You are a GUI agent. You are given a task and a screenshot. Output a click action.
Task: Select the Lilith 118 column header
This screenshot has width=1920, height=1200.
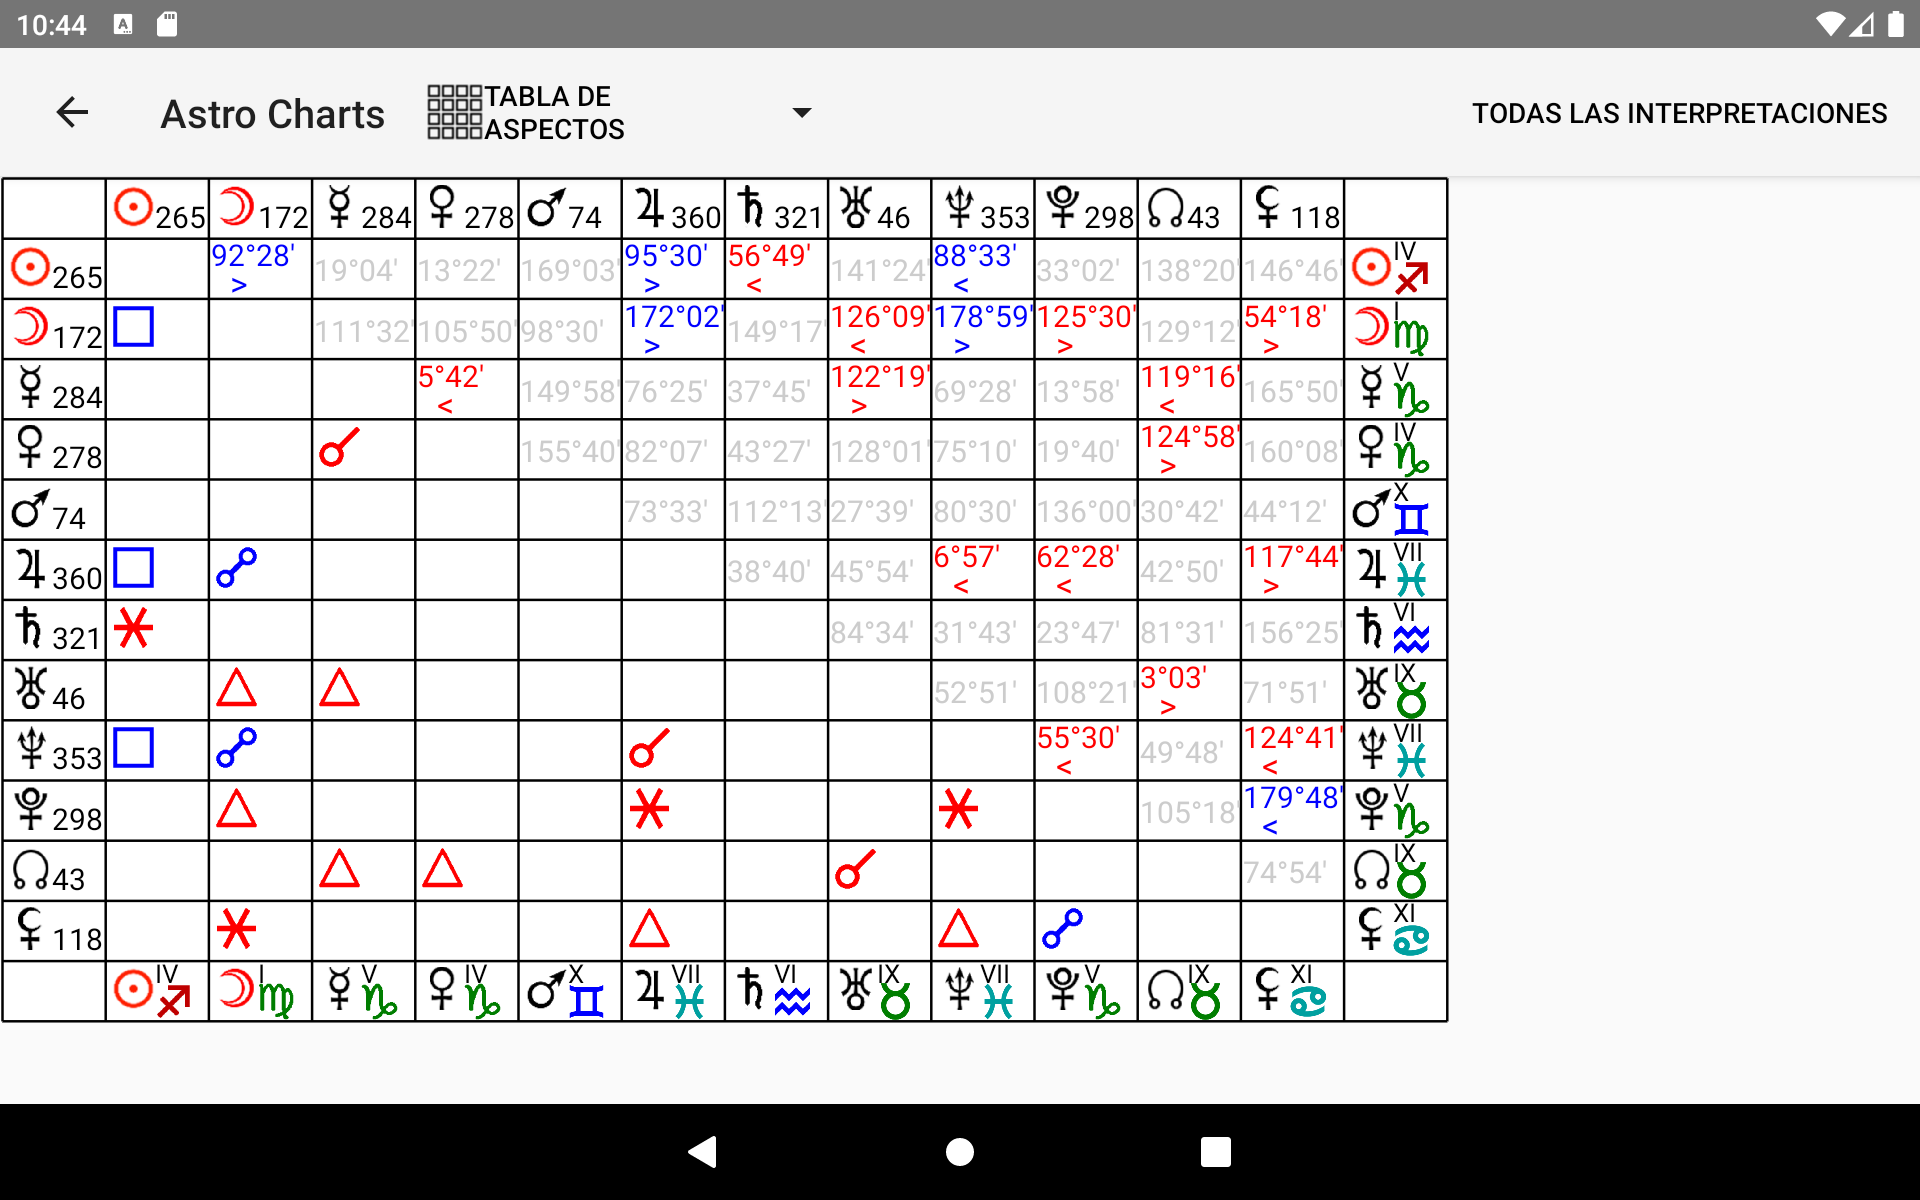1294,209
